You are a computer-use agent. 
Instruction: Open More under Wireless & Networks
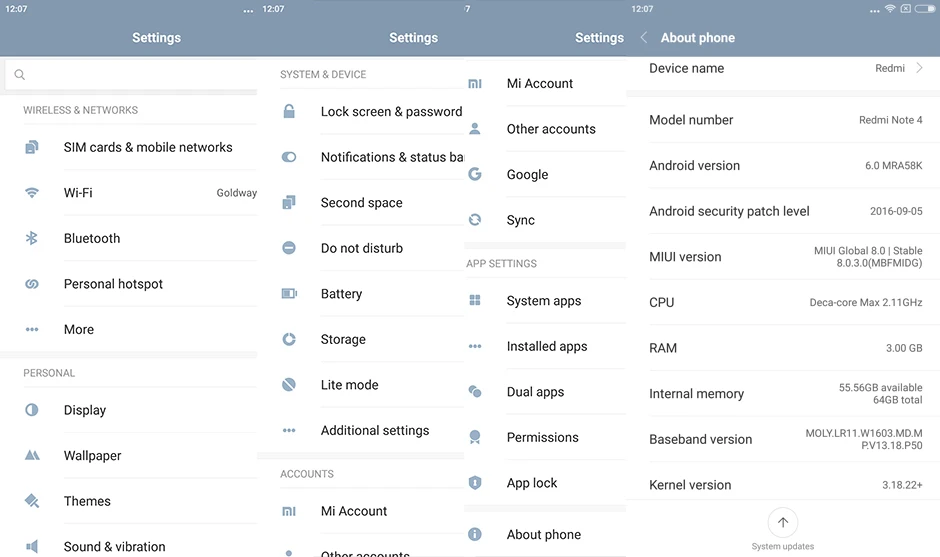coord(129,329)
